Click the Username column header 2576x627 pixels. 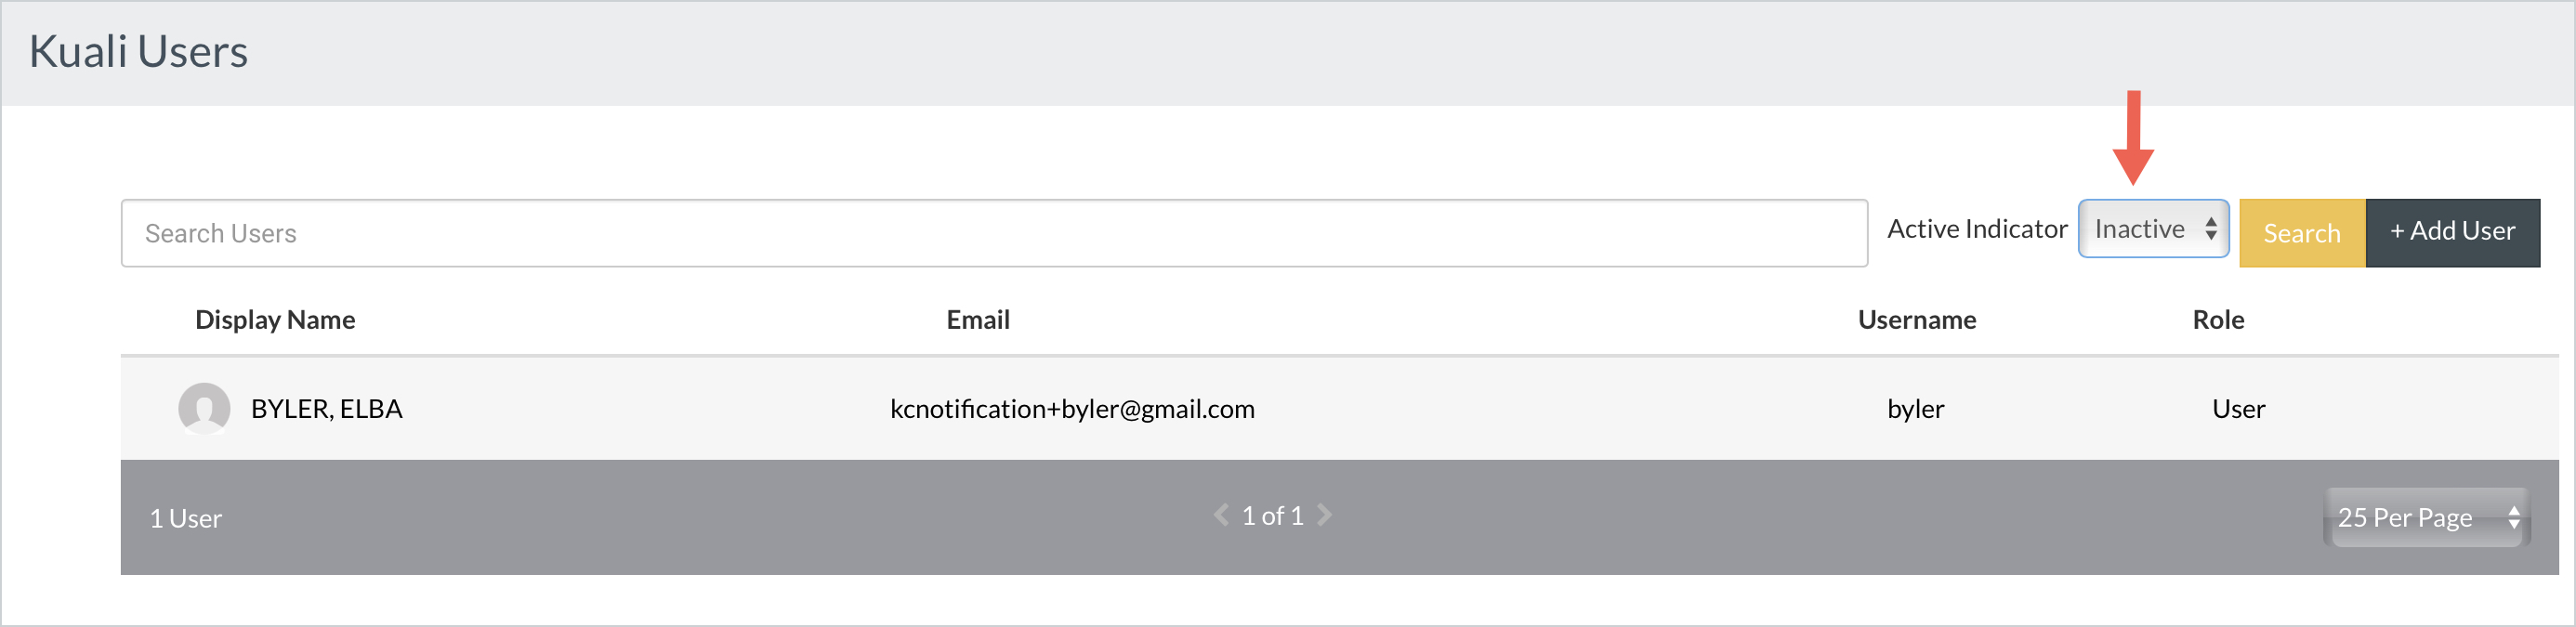click(1916, 320)
